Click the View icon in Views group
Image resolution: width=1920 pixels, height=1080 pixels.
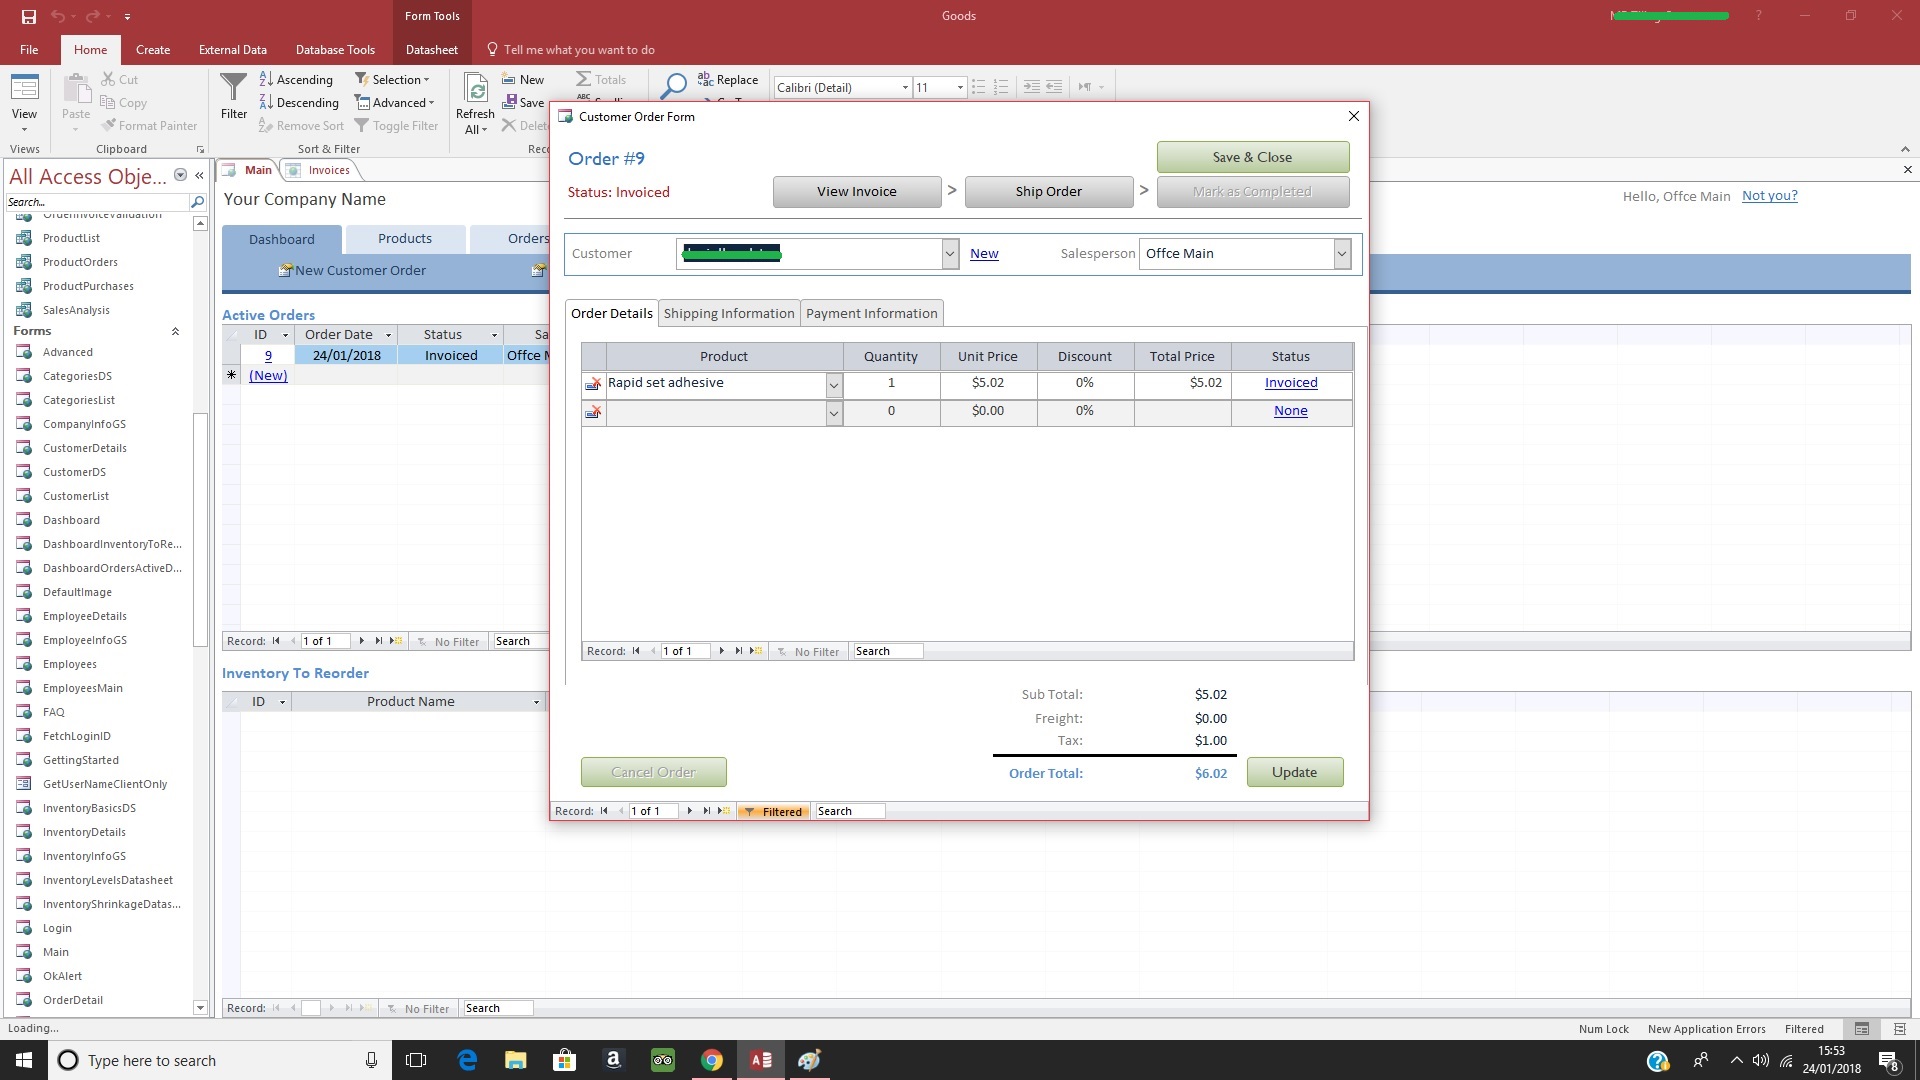pos(24,90)
